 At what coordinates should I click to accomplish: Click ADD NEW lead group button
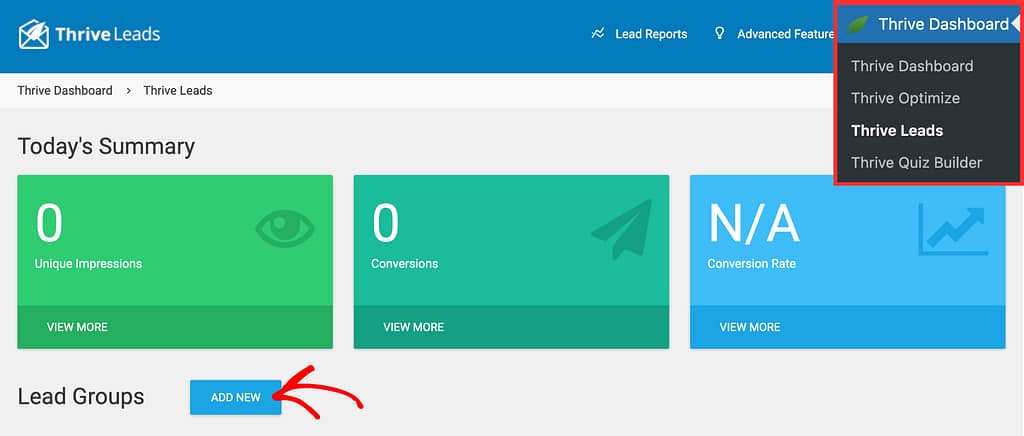(236, 397)
